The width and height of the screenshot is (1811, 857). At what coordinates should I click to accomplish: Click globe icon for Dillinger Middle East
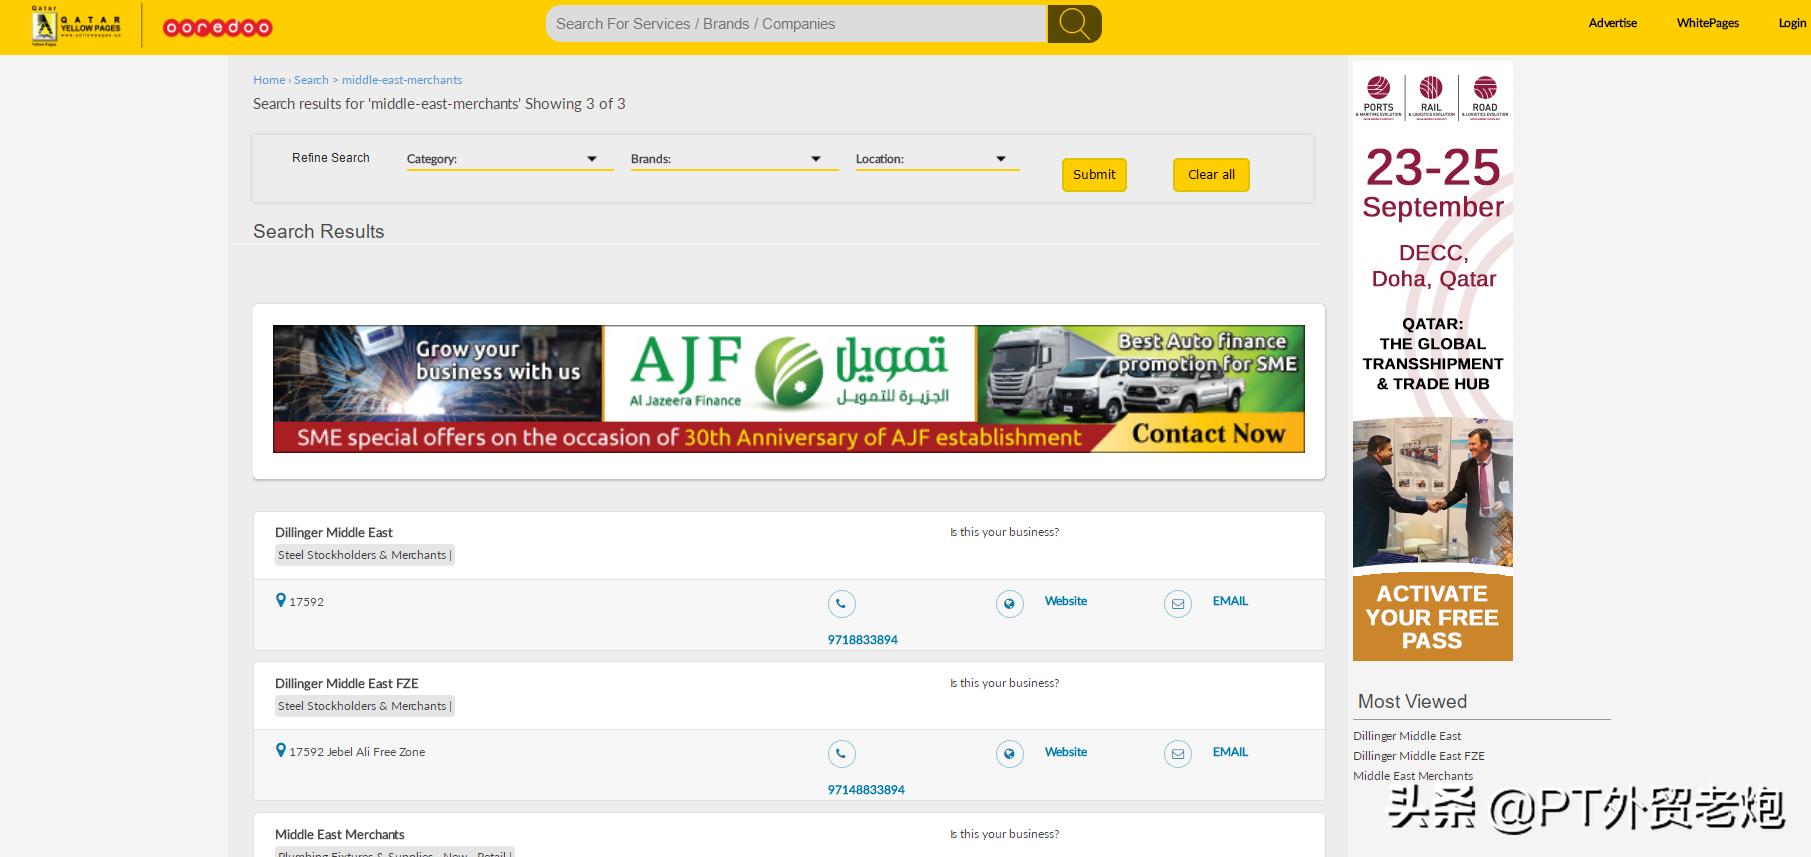pyautogui.click(x=1009, y=604)
